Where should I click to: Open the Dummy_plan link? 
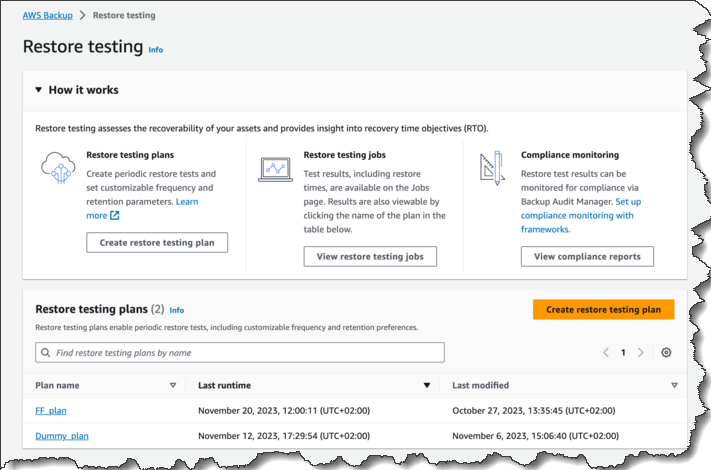click(62, 436)
